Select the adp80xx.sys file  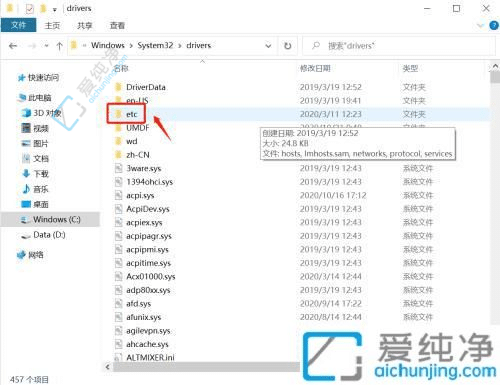tap(148, 290)
